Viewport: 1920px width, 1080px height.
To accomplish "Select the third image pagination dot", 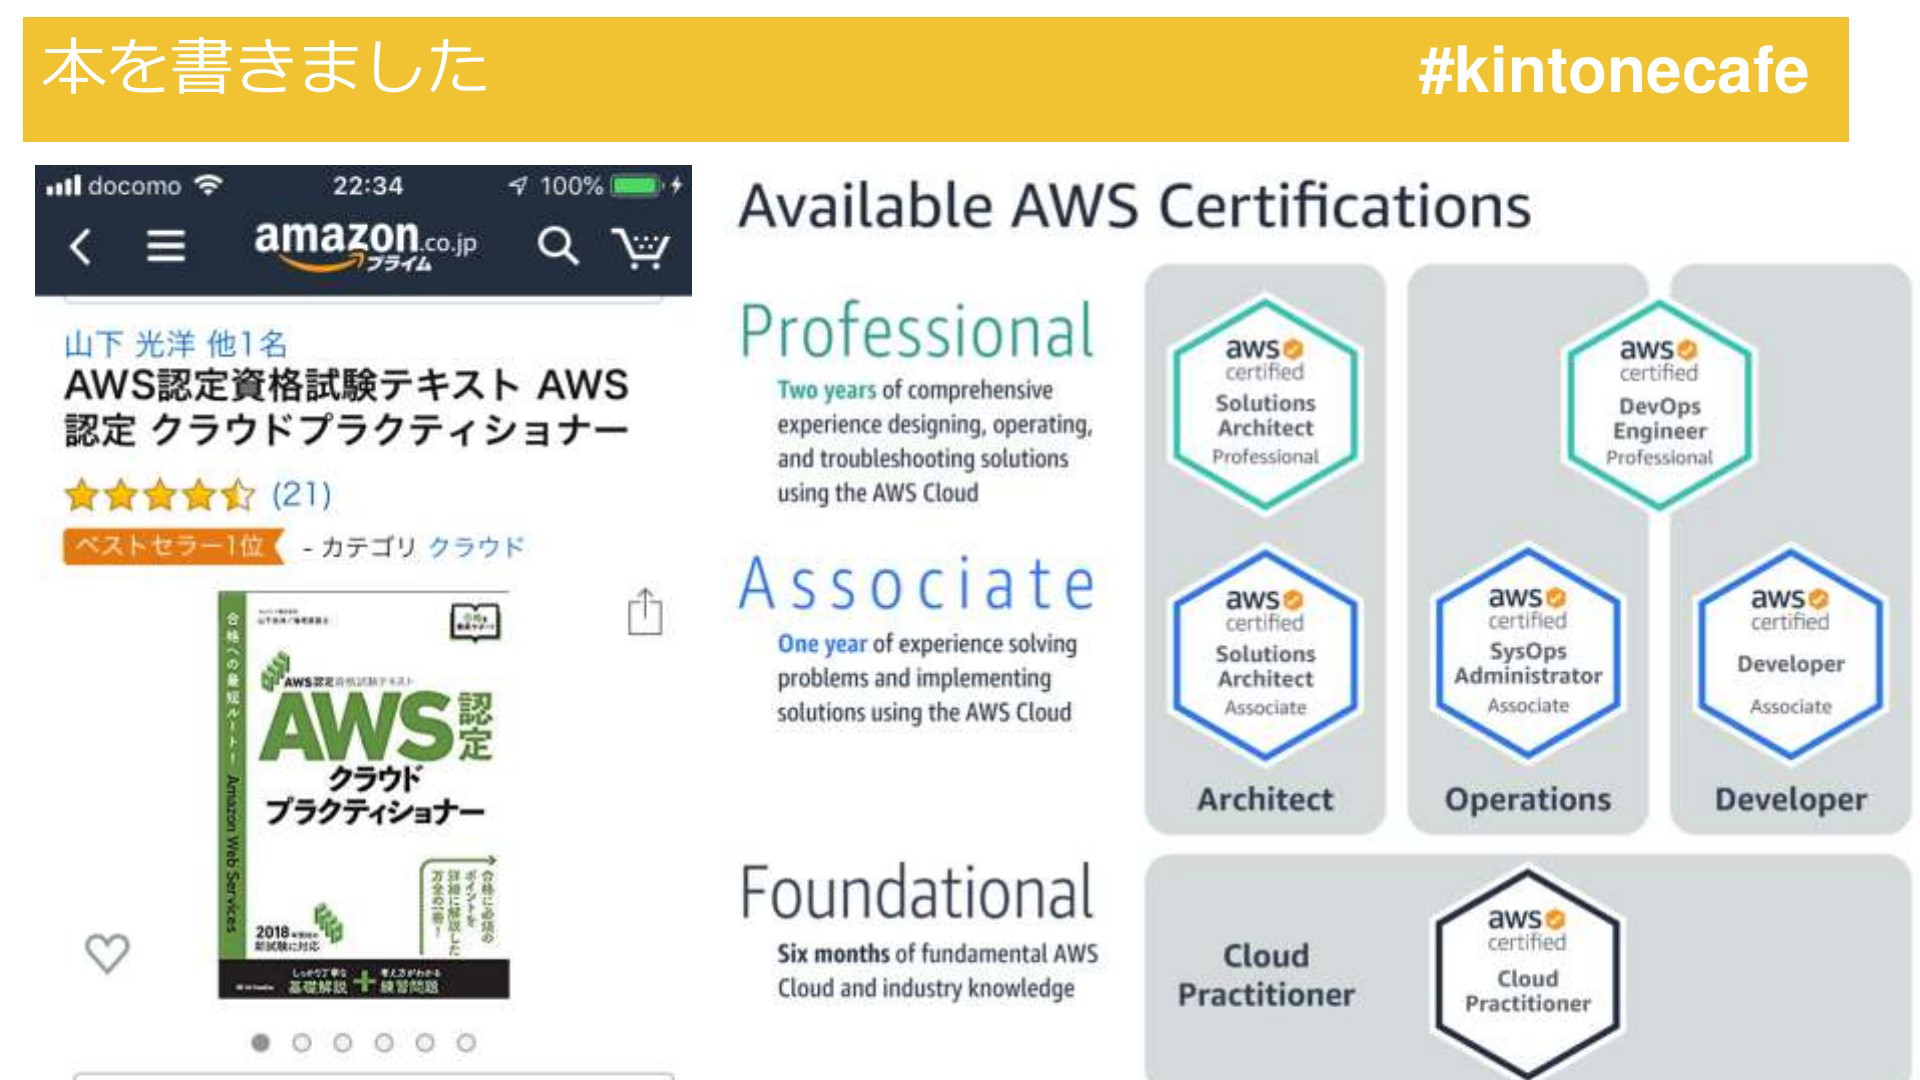I will [x=343, y=1043].
